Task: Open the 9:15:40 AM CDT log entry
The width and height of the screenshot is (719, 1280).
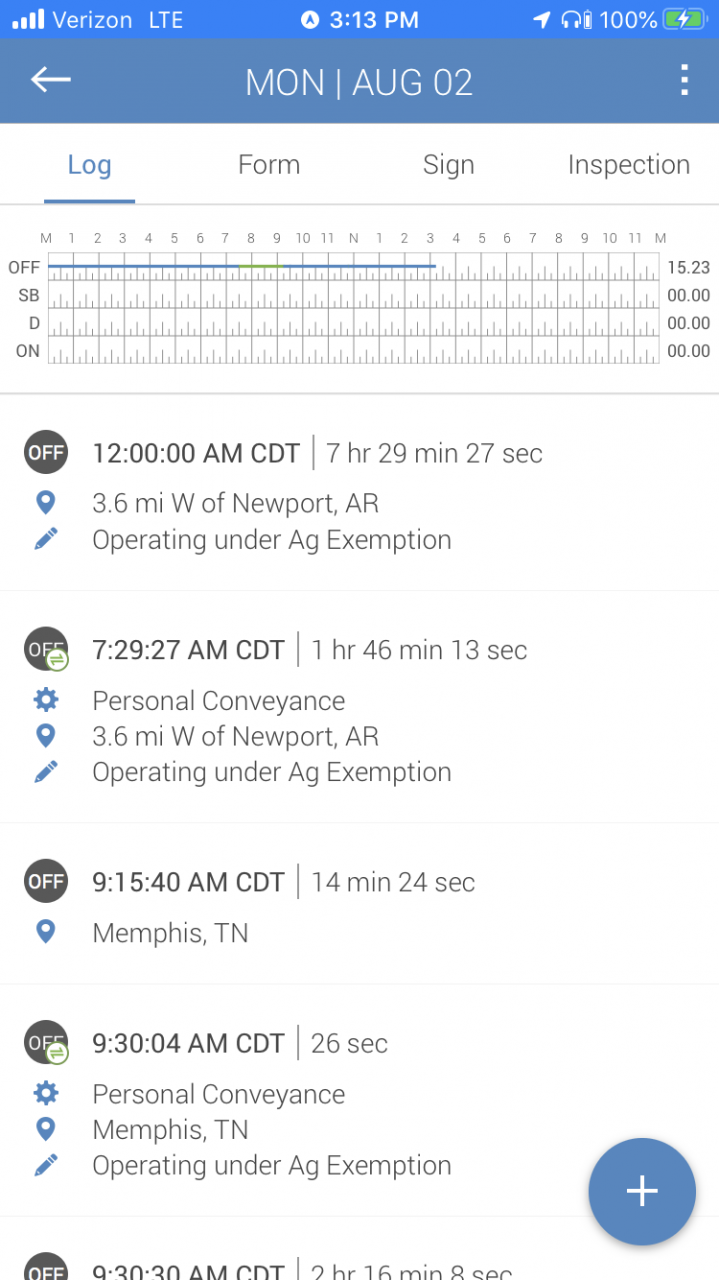Action: pyautogui.click(x=359, y=904)
